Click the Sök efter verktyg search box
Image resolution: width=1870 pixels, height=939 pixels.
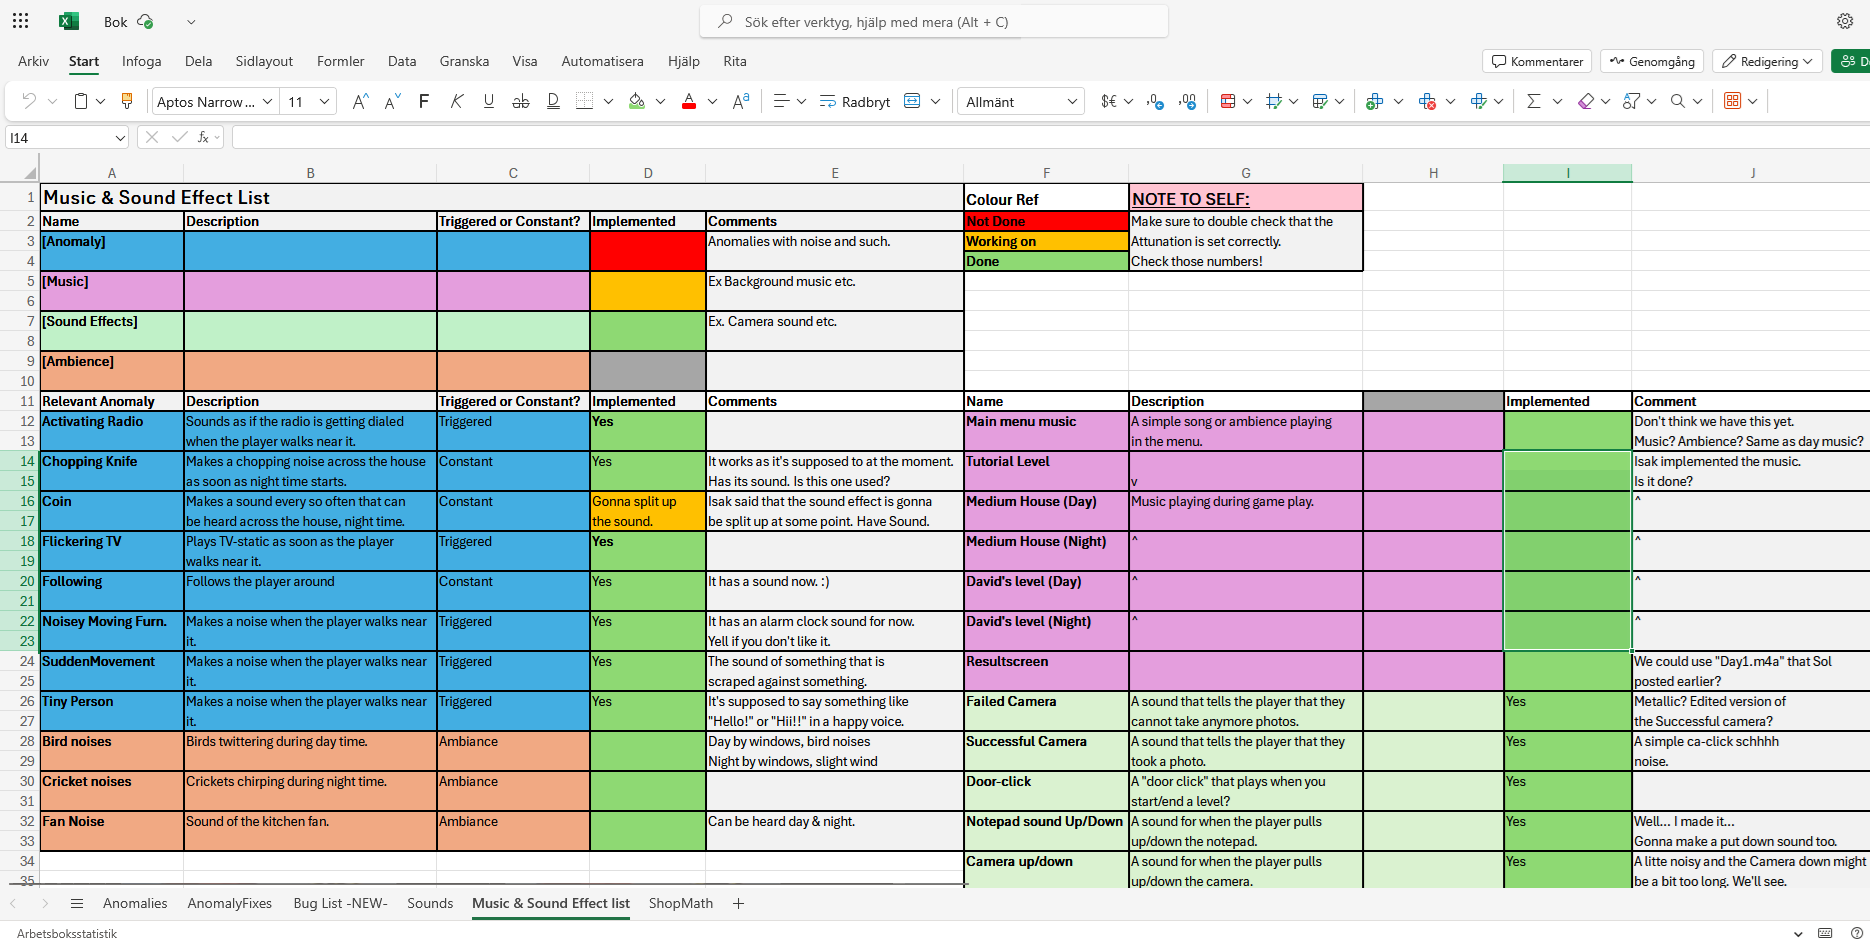click(934, 21)
